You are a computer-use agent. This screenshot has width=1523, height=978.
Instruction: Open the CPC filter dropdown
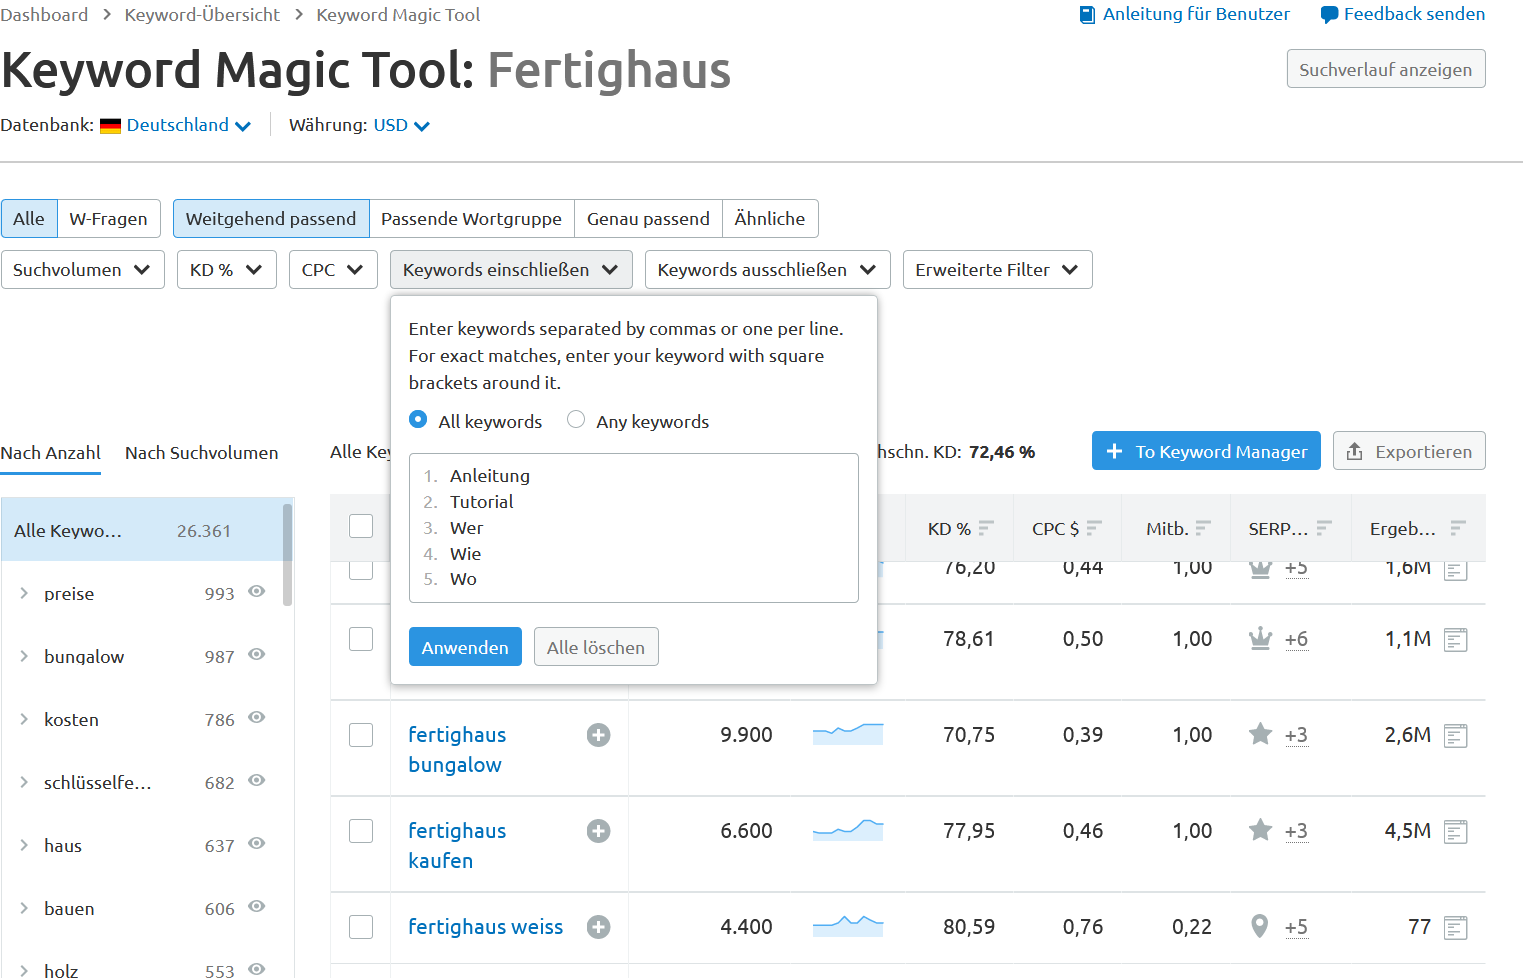(x=333, y=270)
